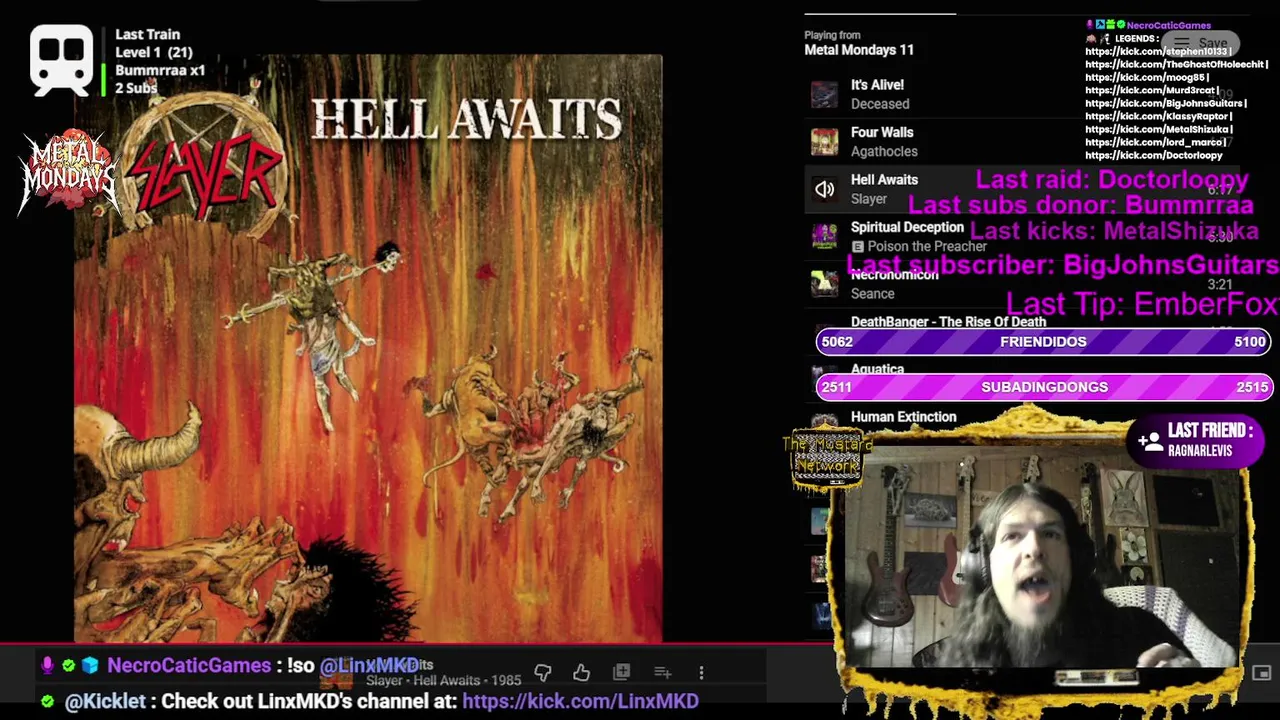Screen dimensions: 1280x720
Task: Open the kick.com/stephen10133 link
Action: tap(1156, 51)
